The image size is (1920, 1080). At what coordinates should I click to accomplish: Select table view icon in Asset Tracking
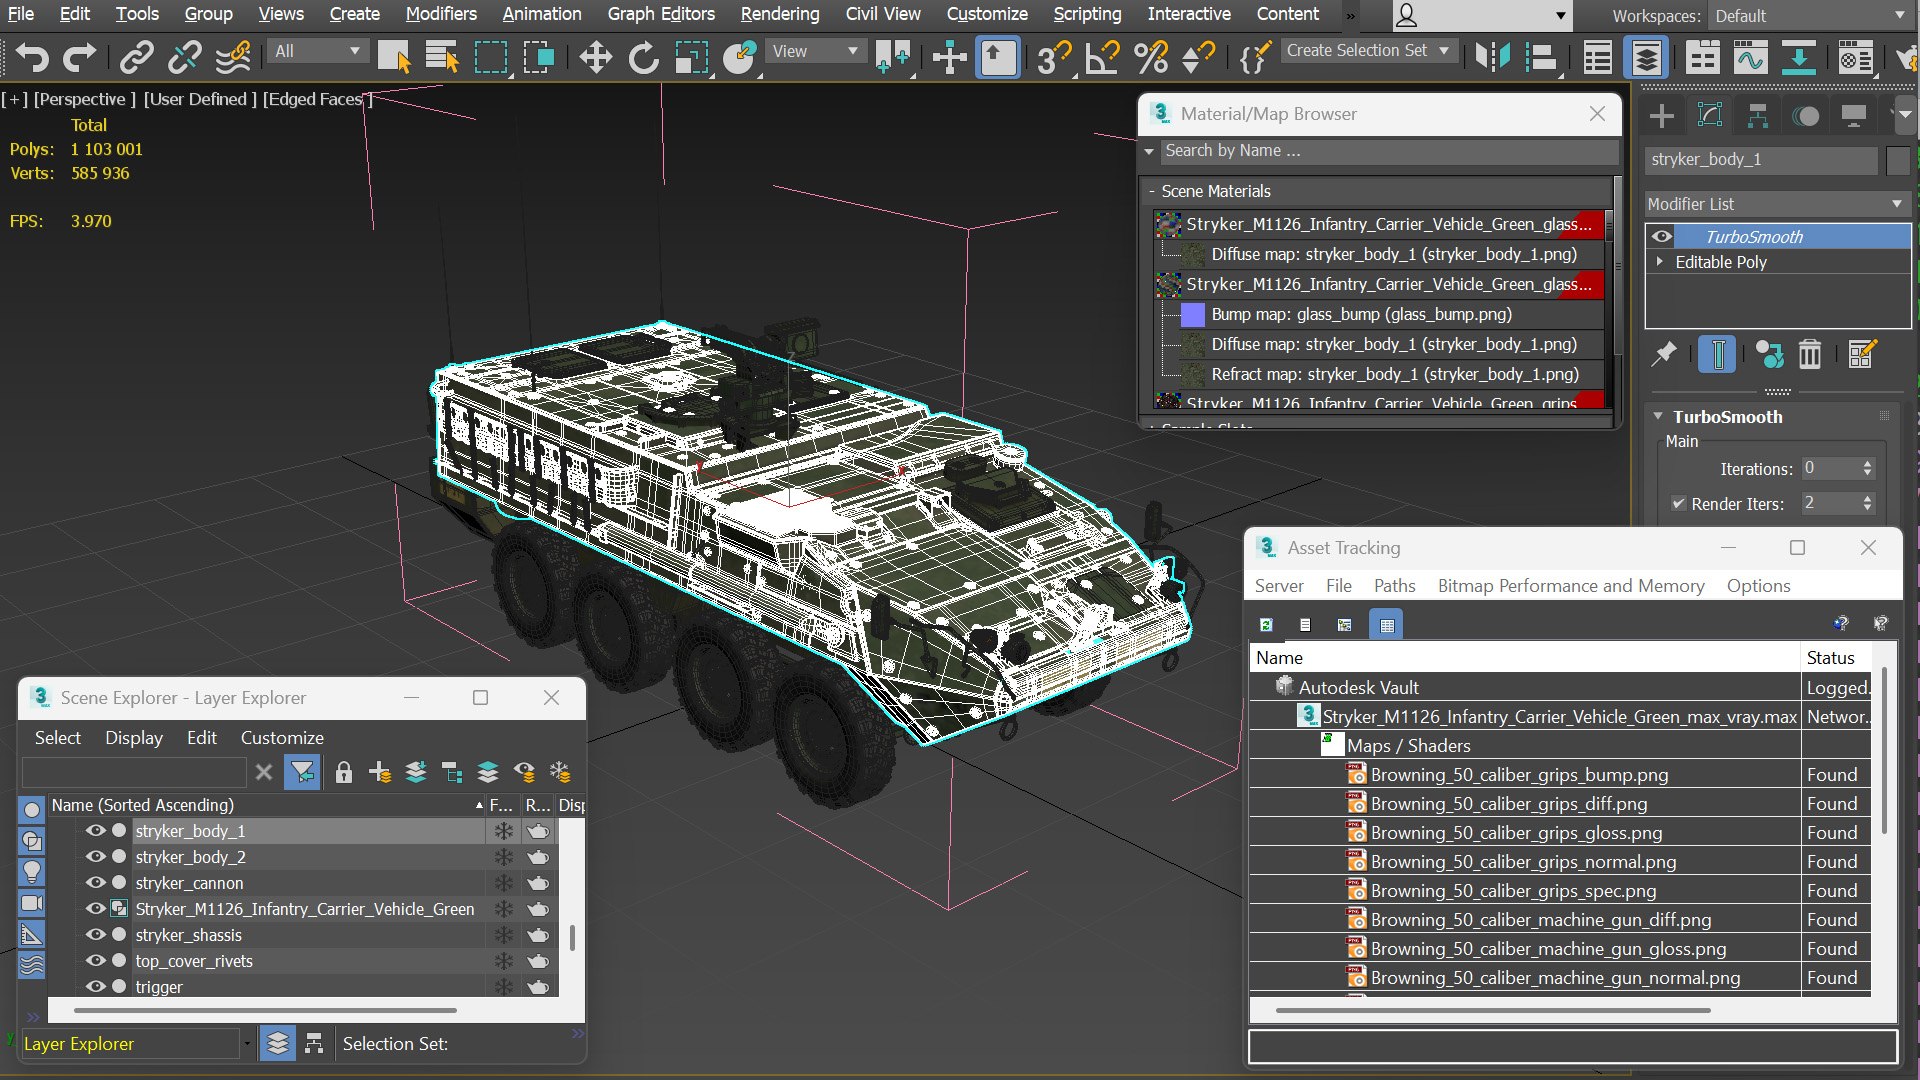[1386, 624]
